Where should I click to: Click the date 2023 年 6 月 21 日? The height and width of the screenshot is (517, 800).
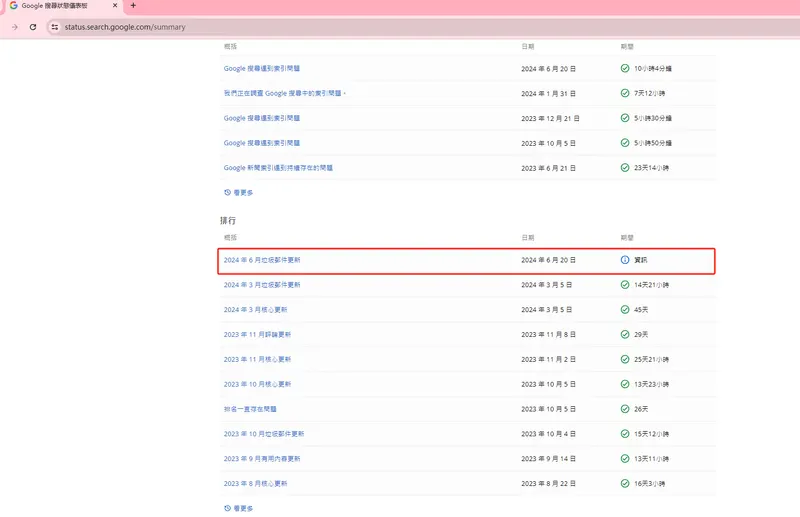[548, 168]
